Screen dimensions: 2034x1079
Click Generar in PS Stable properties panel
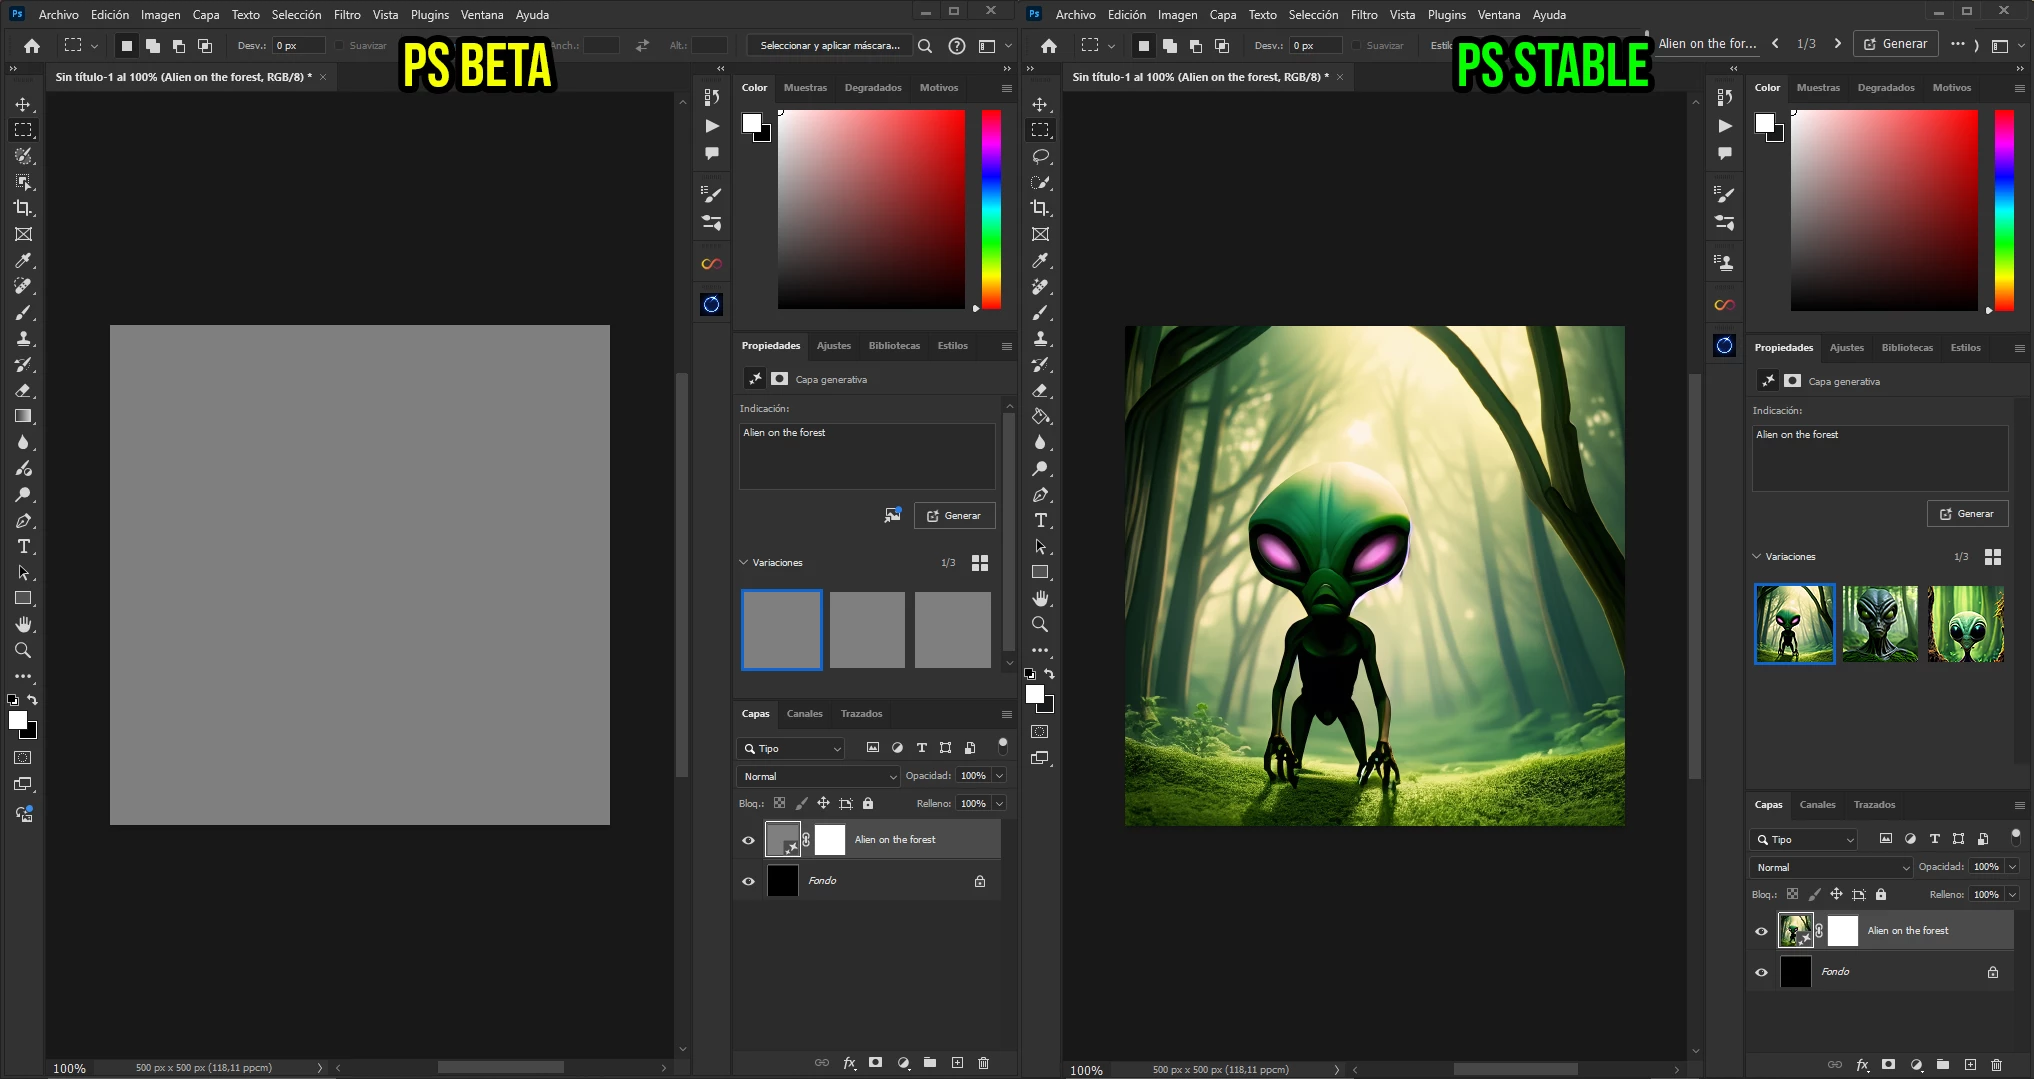pyautogui.click(x=1967, y=513)
